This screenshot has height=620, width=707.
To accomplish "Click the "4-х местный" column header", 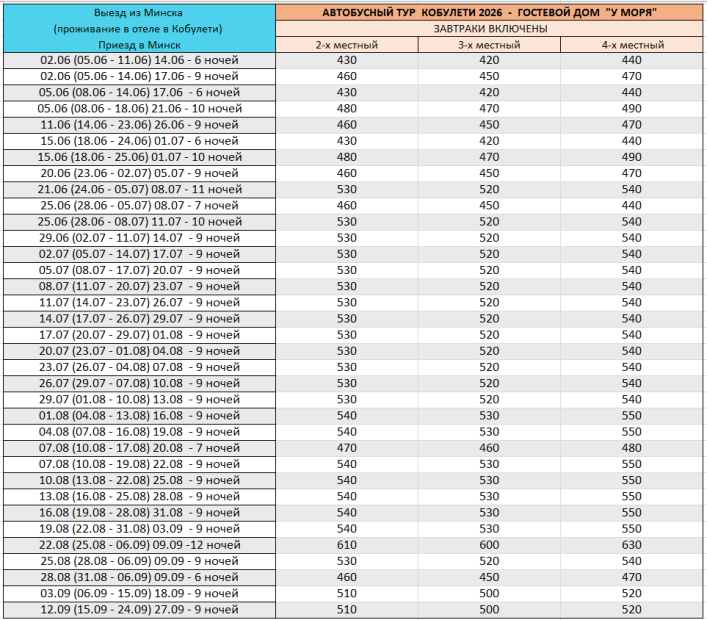I will point(631,45).
